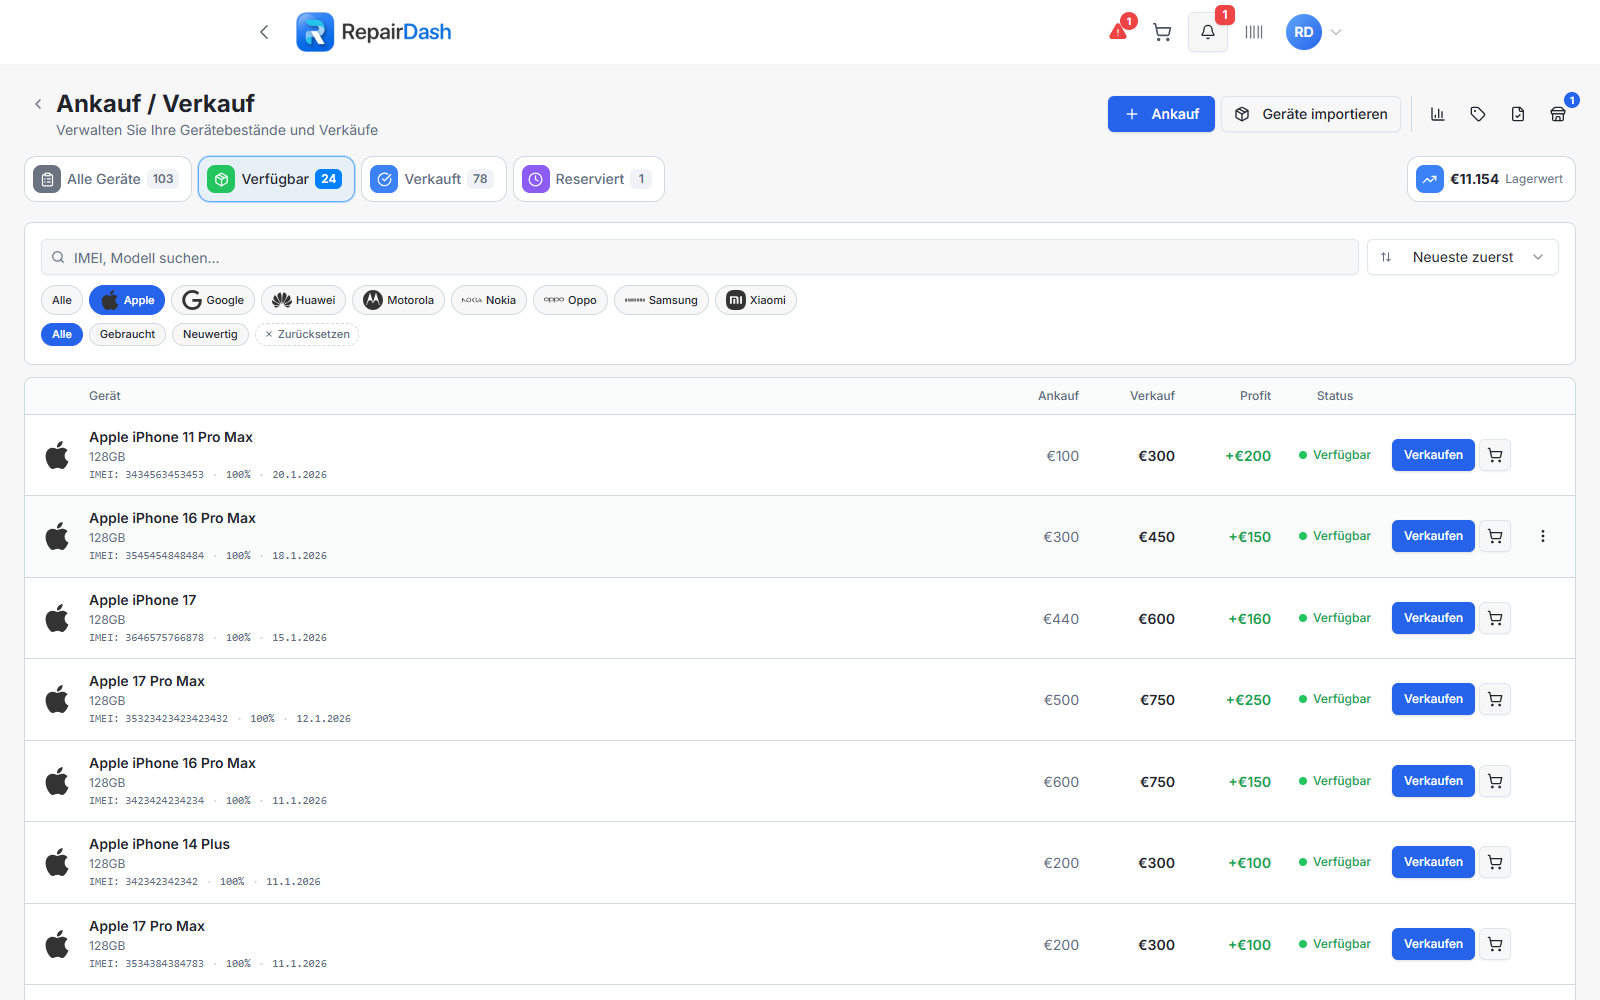Click the Ankauf column header
1600x1000 pixels.
[x=1058, y=396]
